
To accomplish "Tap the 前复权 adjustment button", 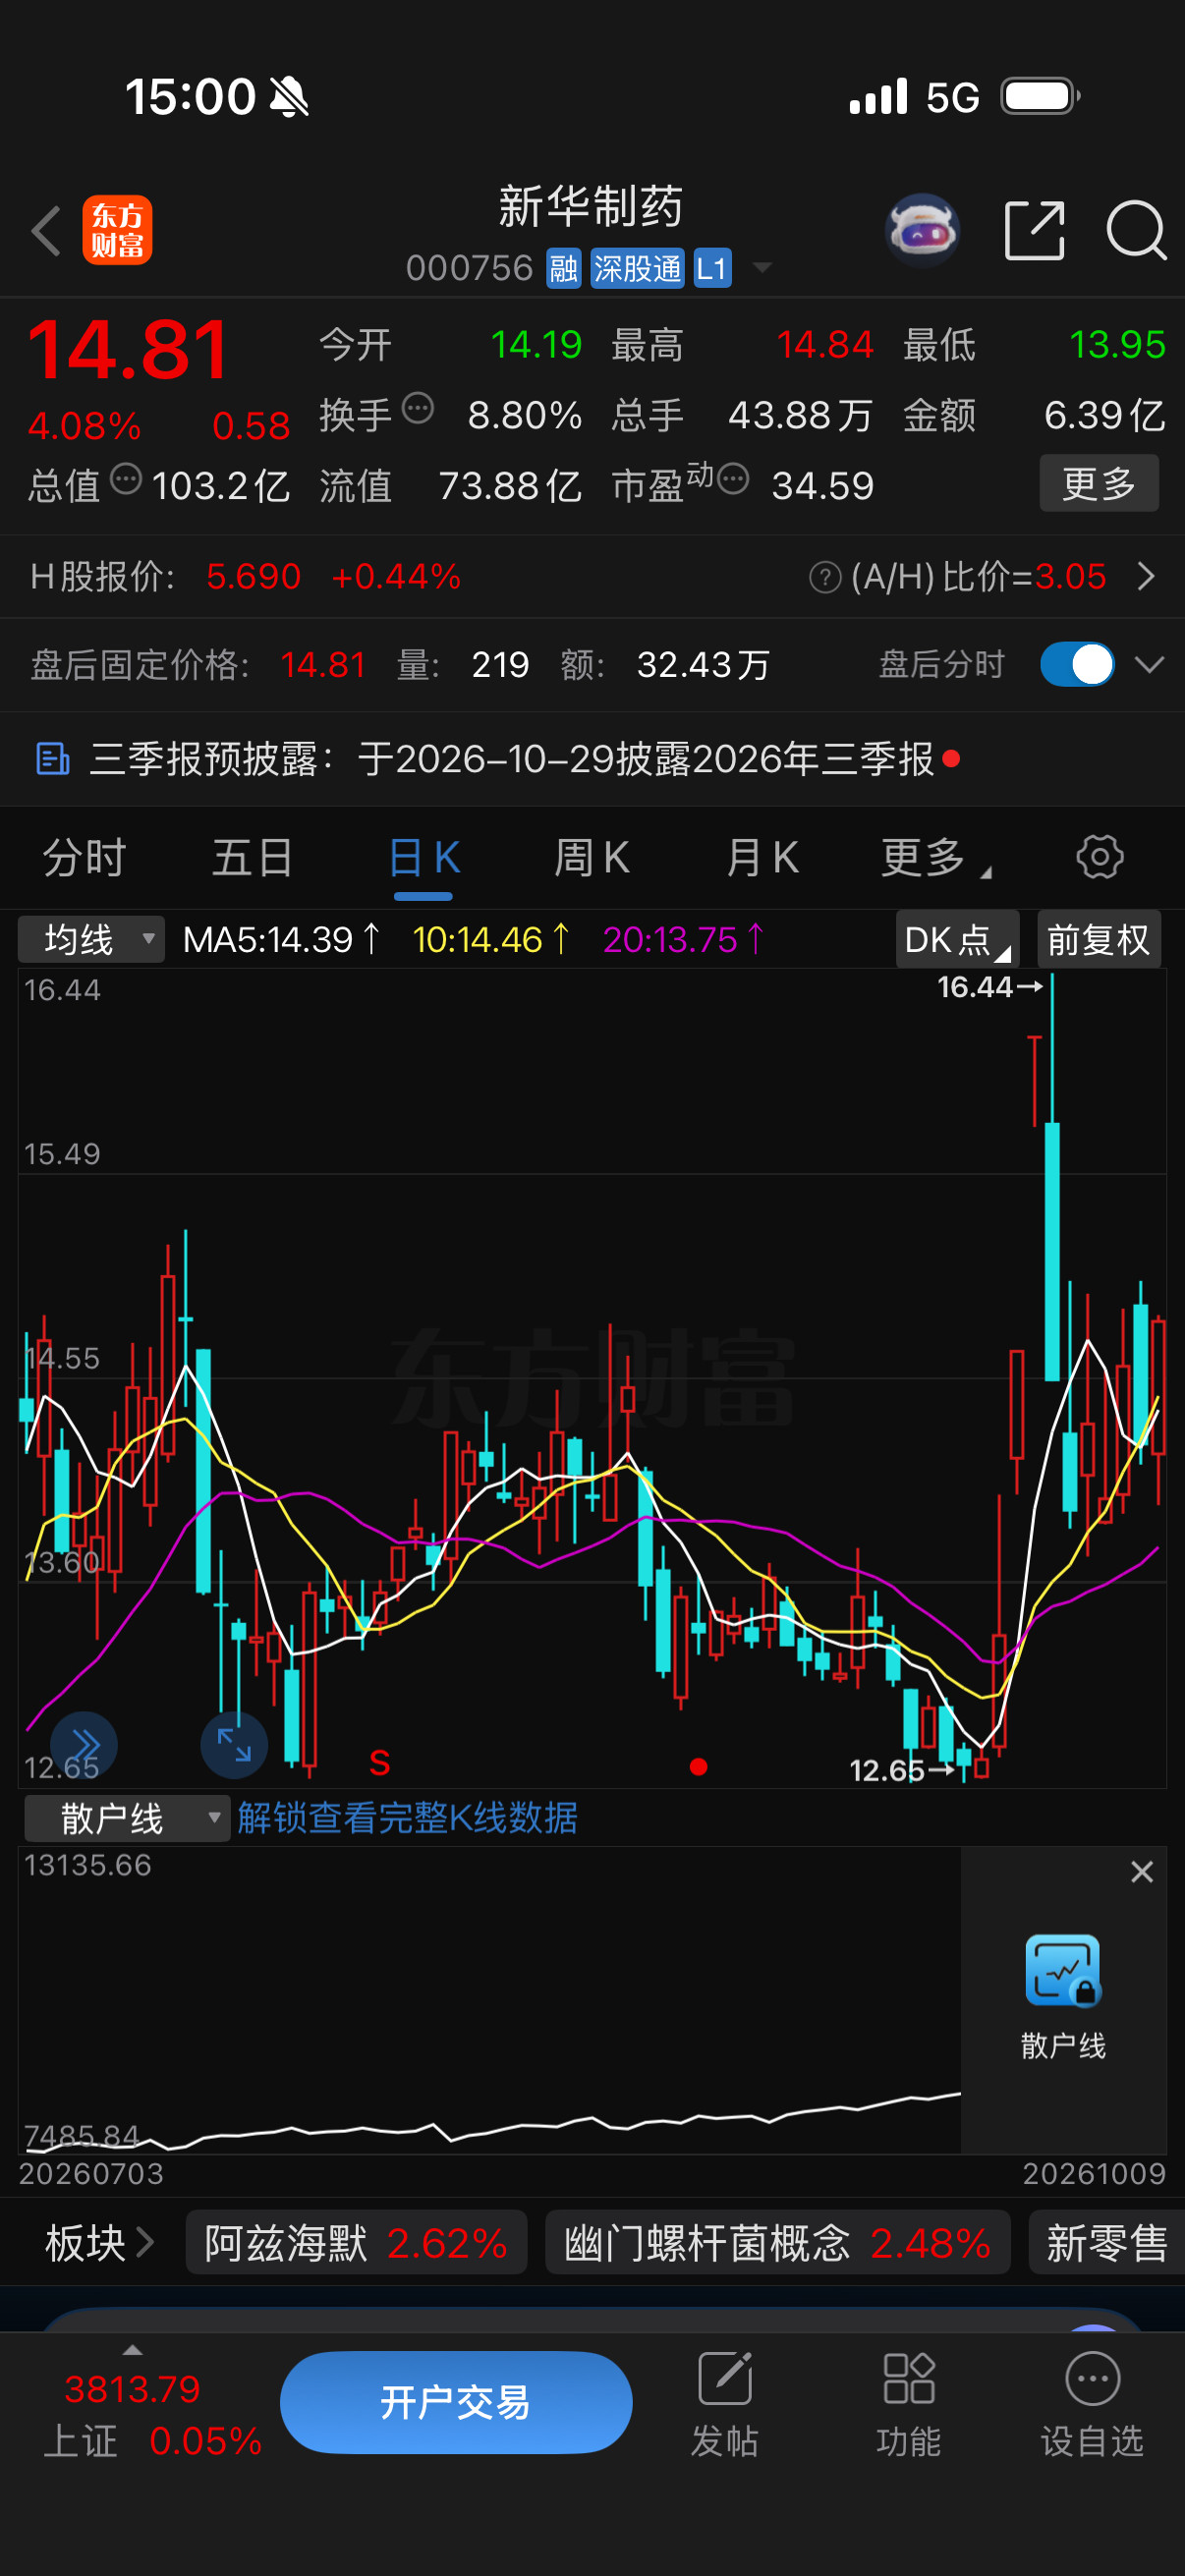I will 1099,939.
